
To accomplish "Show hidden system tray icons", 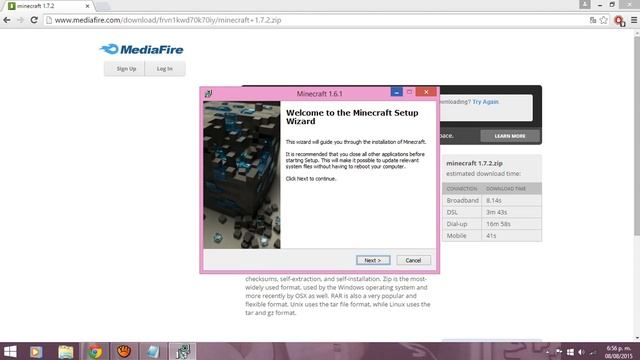I will [x=548, y=352].
